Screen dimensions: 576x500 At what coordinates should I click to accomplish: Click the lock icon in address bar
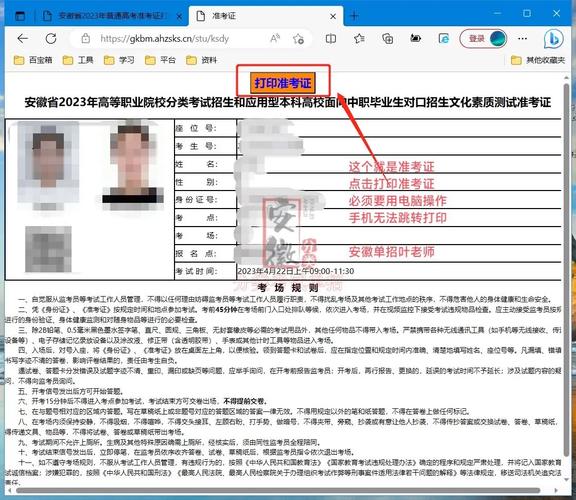pyautogui.click(x=86, y=39)
